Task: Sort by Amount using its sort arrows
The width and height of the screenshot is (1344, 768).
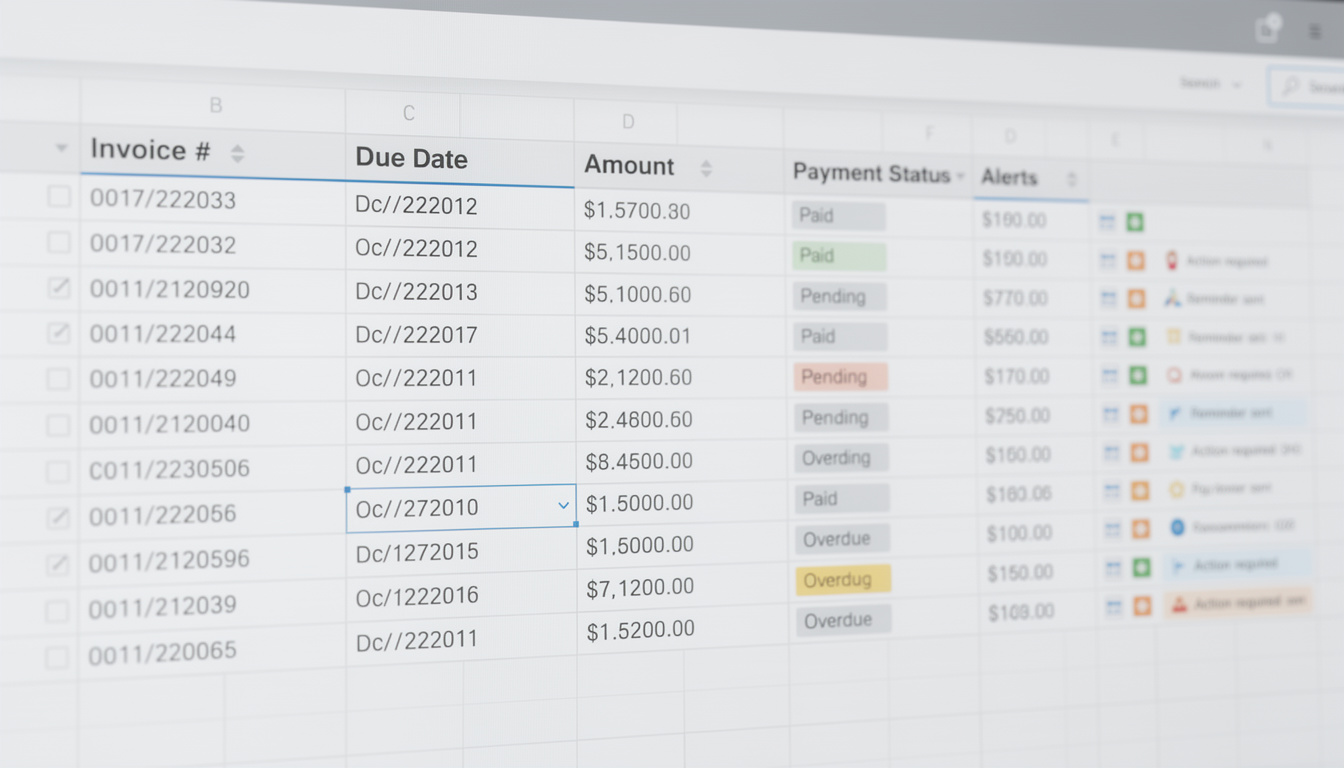Action: point(705,168)
